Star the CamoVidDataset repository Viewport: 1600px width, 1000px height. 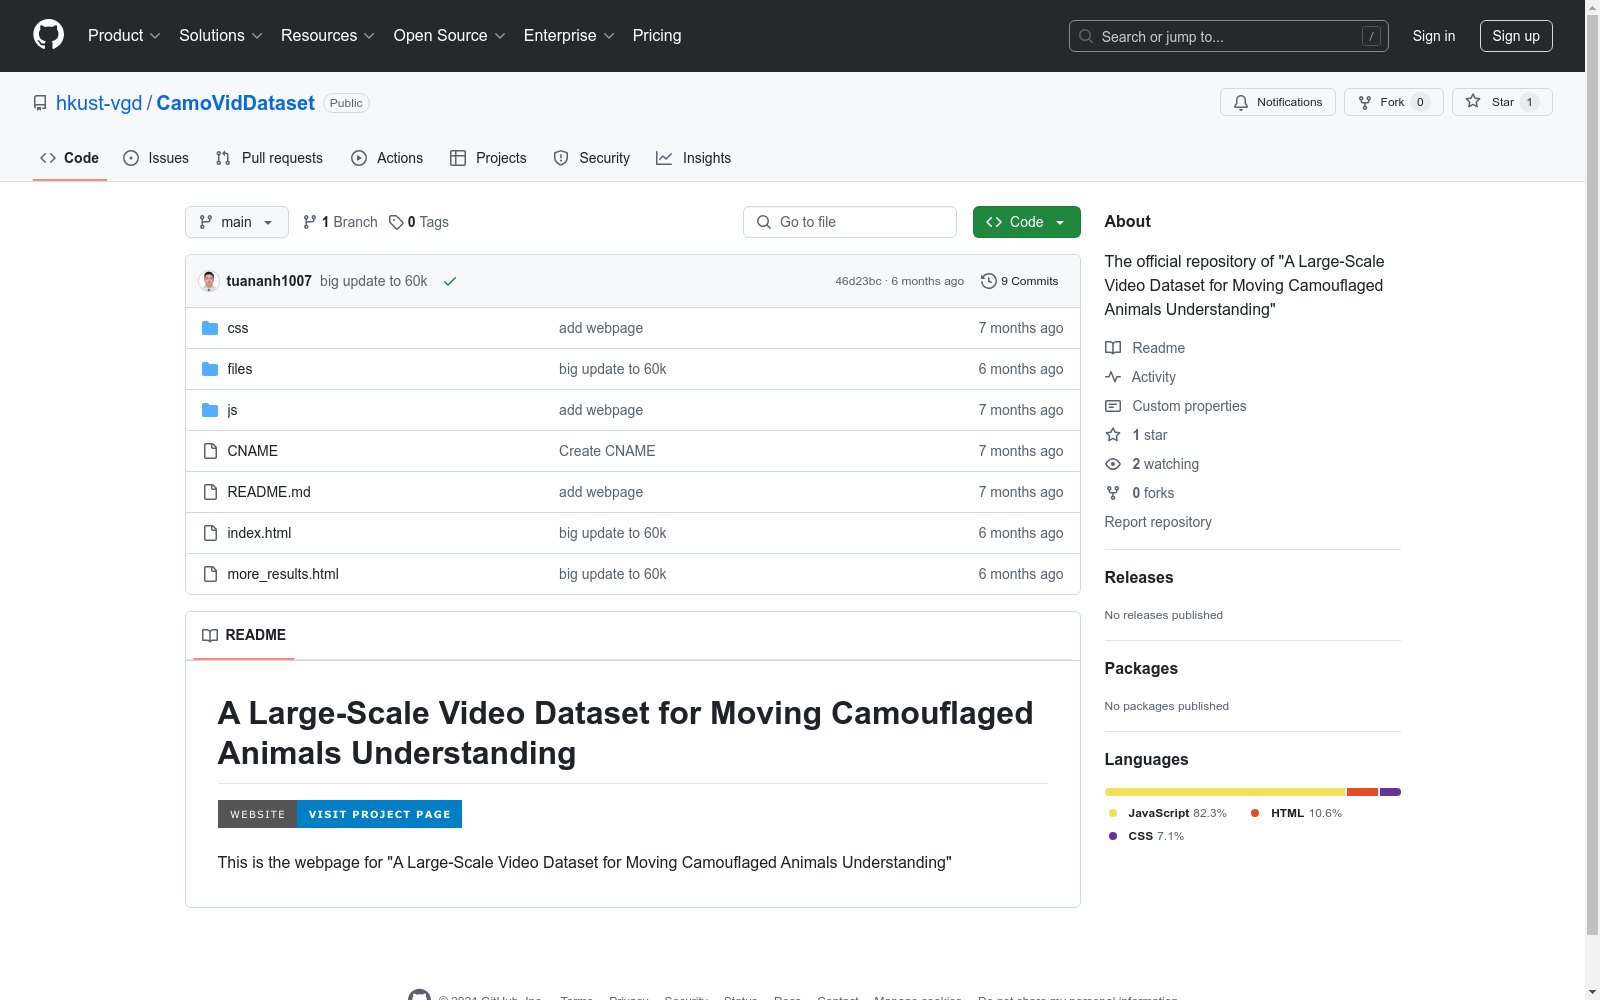(x=1502, y=102)
